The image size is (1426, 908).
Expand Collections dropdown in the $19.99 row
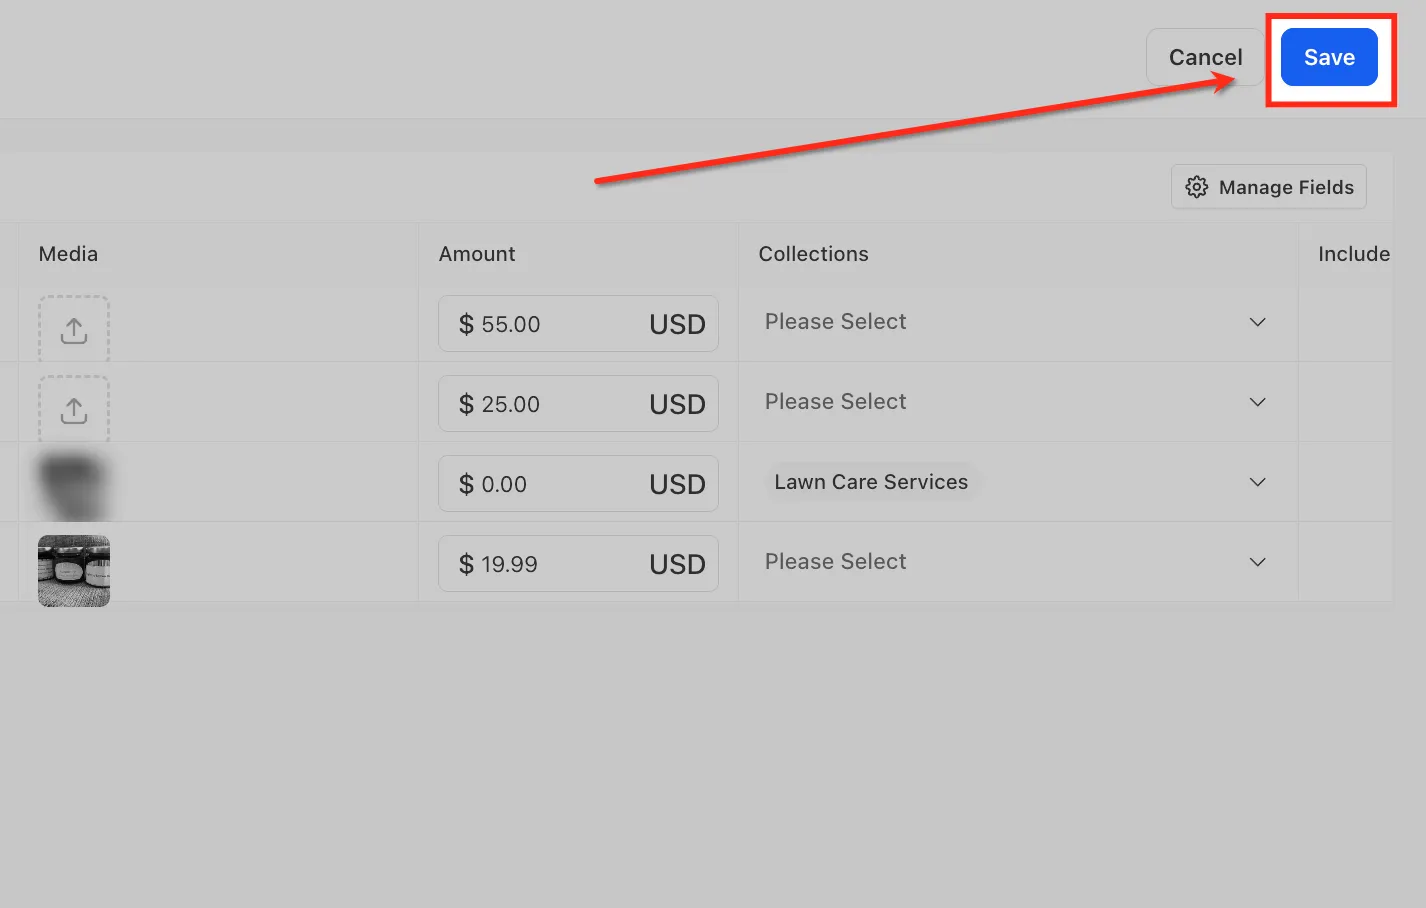pyautogui.click(x=1017, y=562)
